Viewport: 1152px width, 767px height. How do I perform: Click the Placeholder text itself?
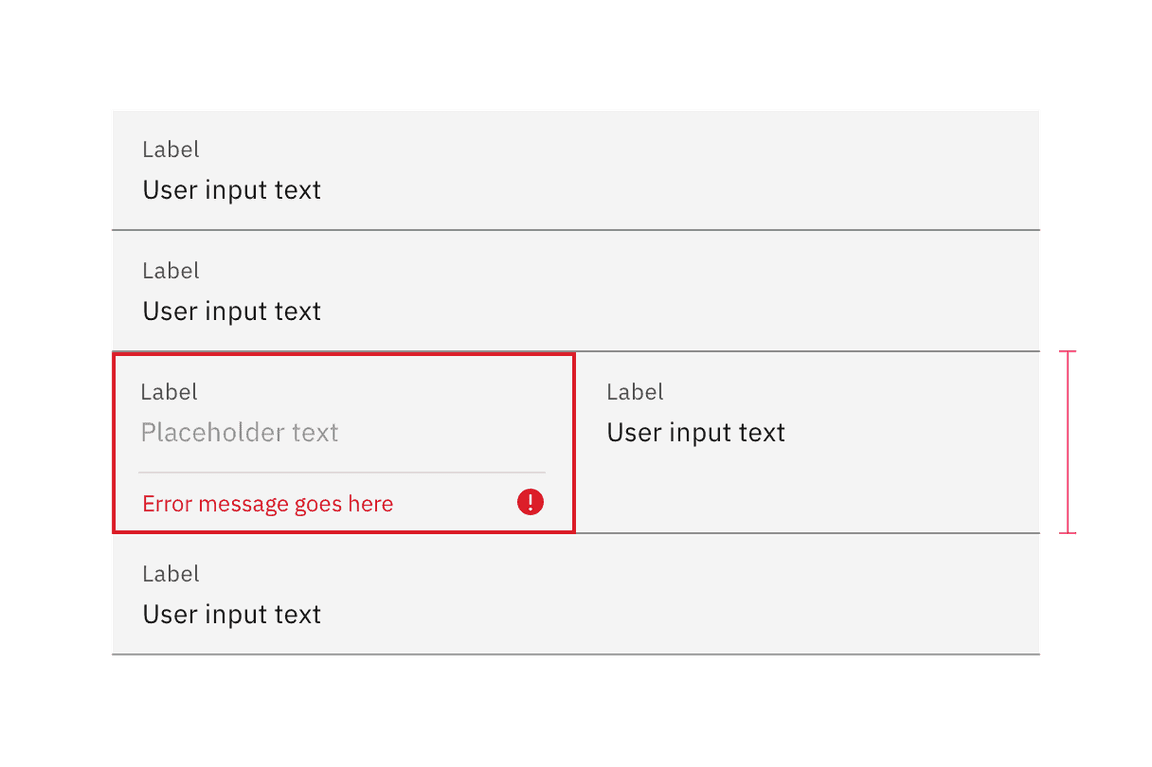tap(240, 432)
